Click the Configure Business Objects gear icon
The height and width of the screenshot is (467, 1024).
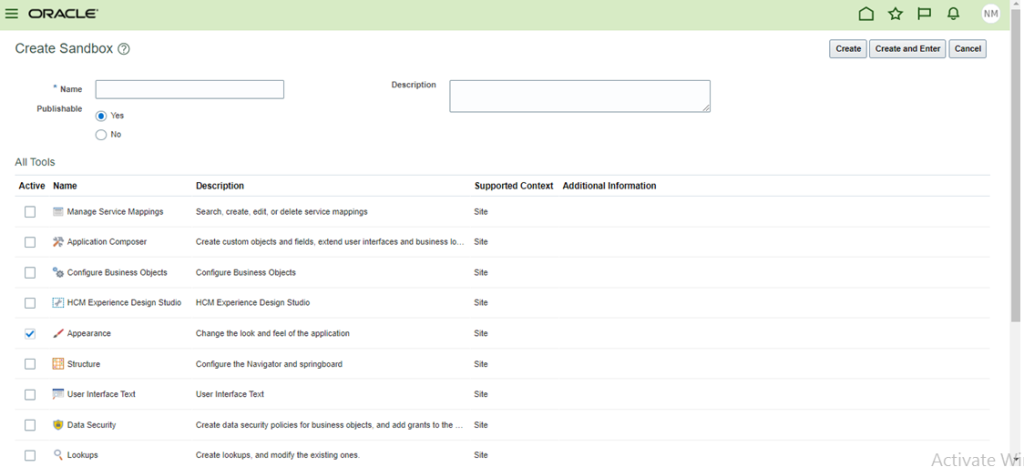(58, 272)
